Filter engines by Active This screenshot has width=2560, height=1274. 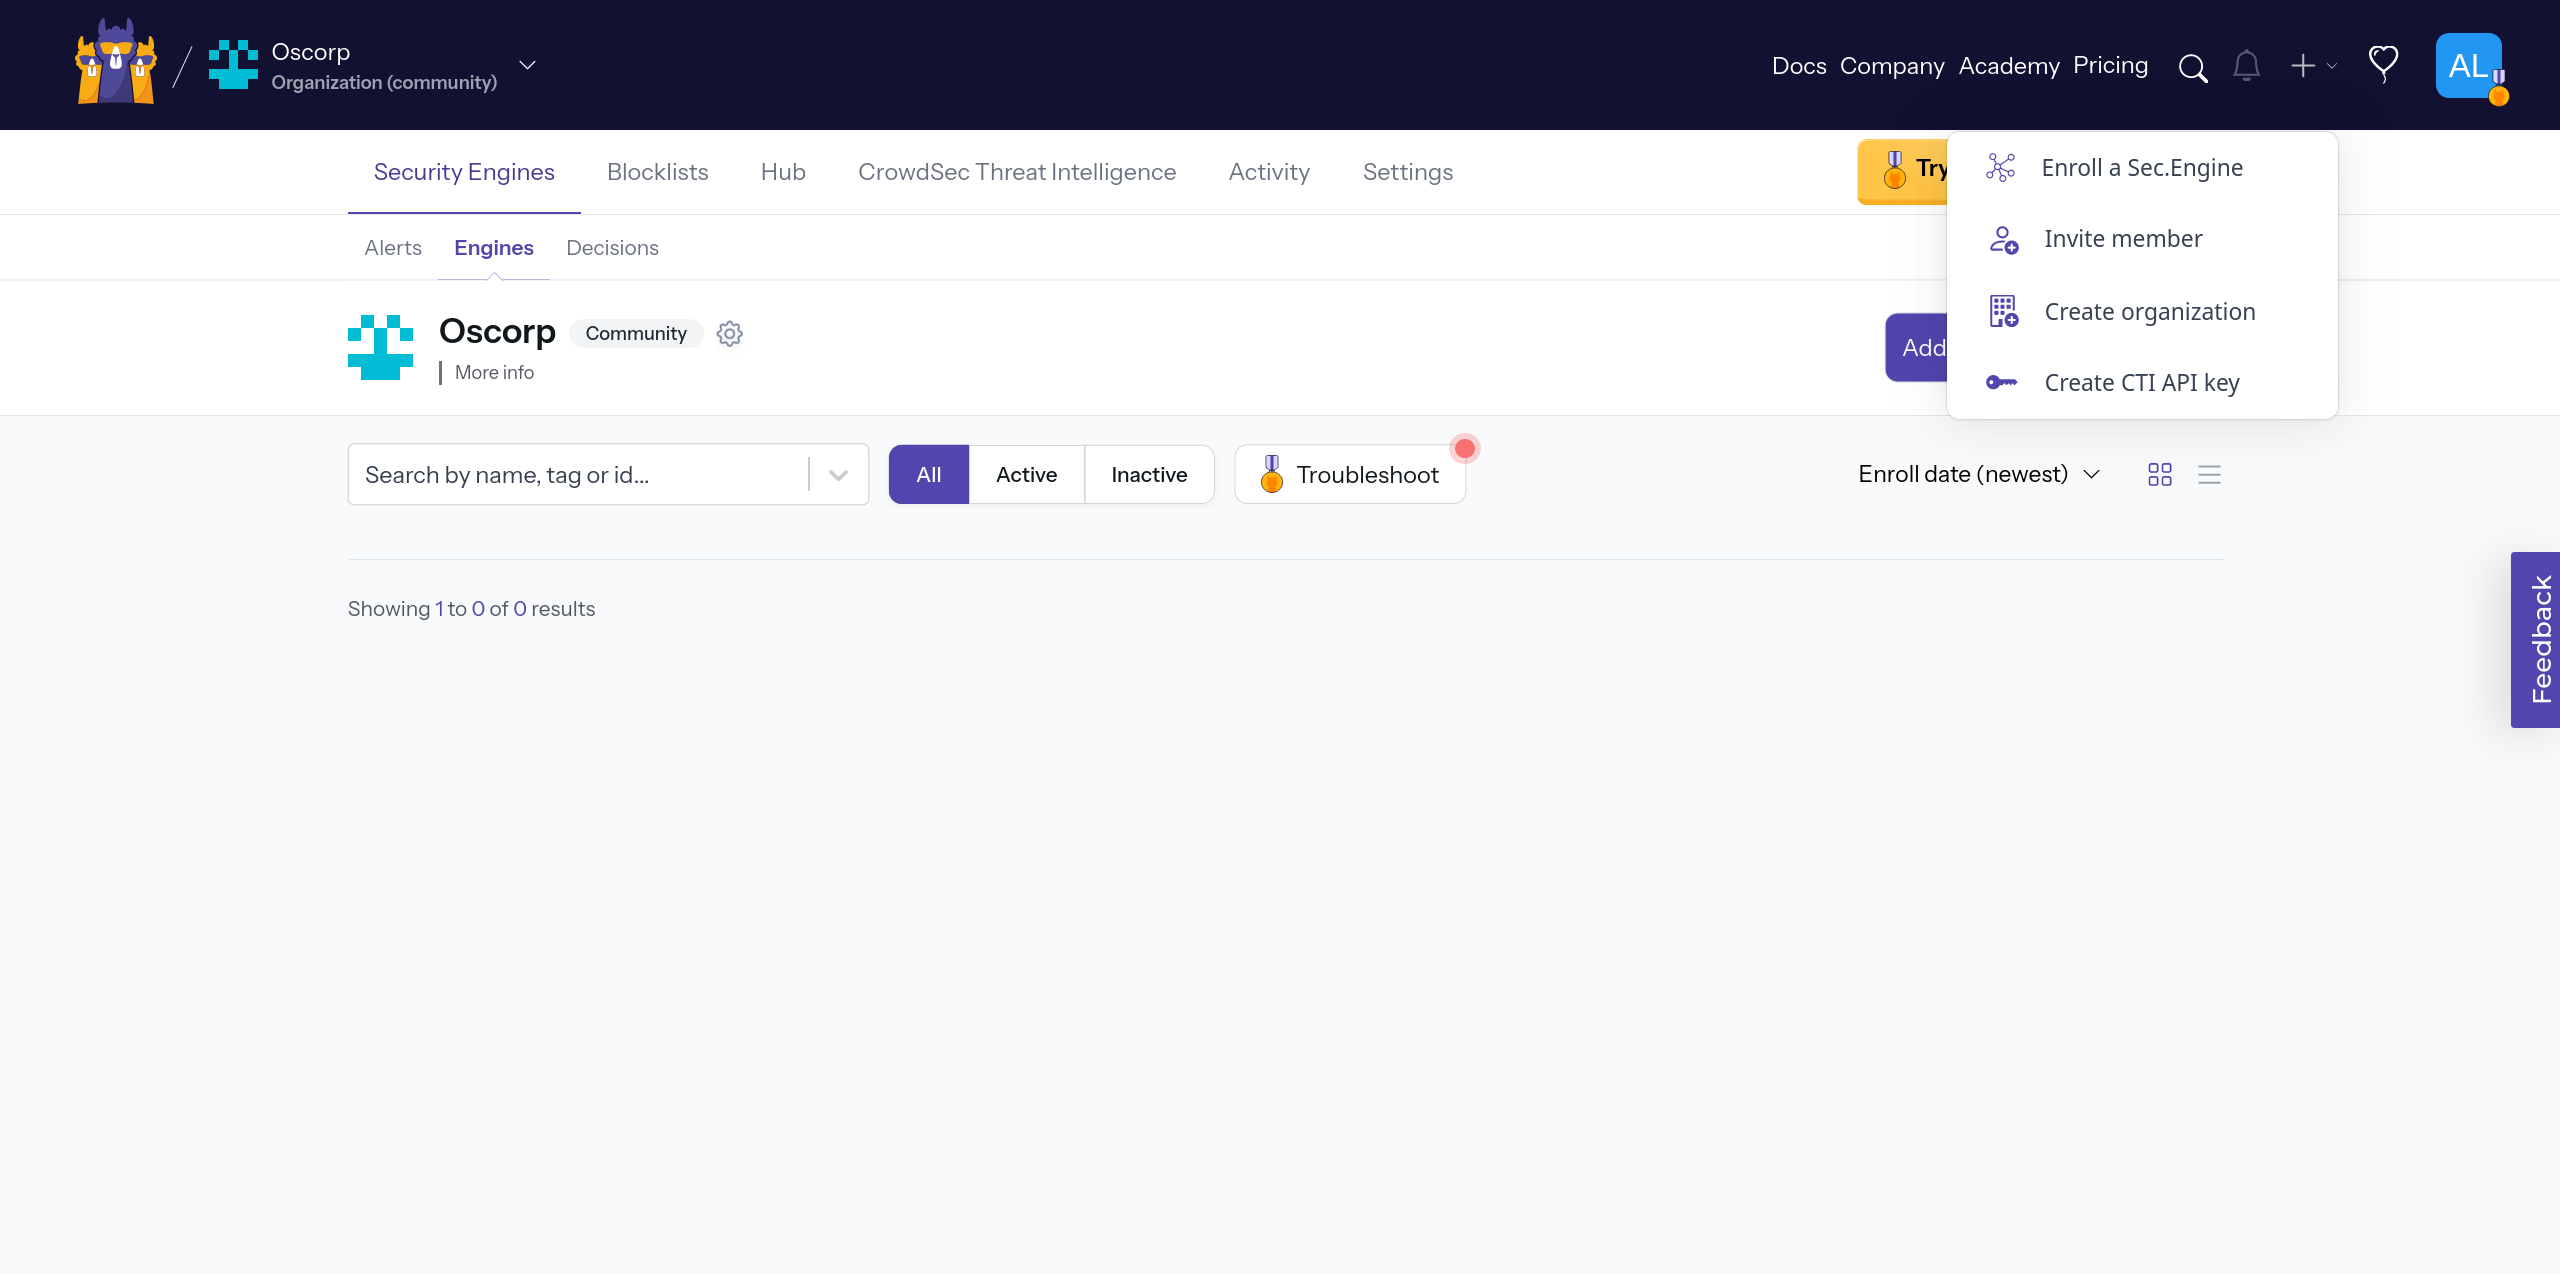(1025, 474)
